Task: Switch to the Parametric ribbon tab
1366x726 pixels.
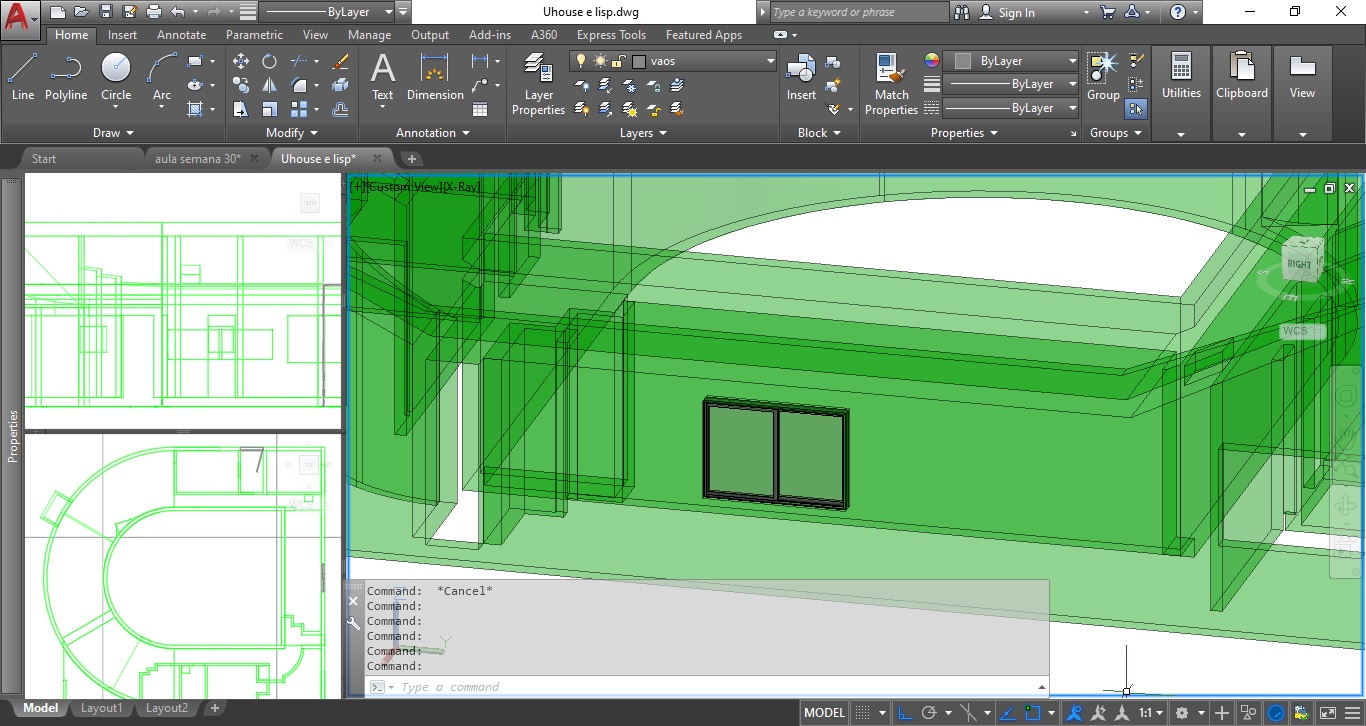Action: tap(254, 35)
